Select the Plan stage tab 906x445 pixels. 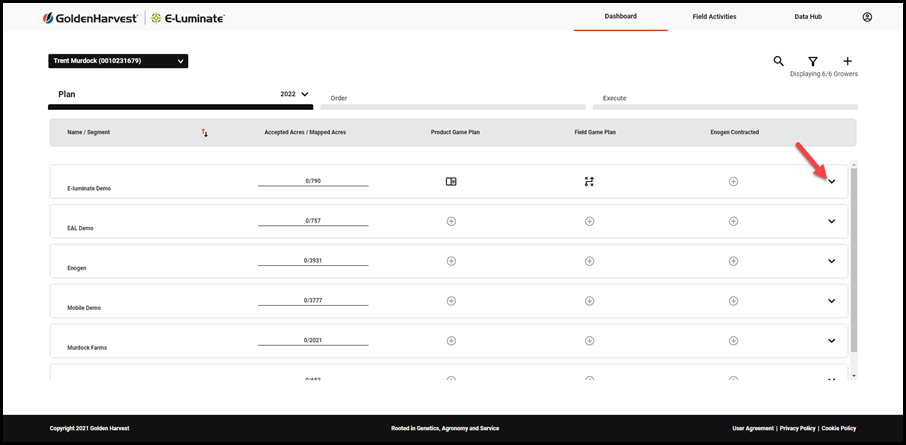point(180,97)
